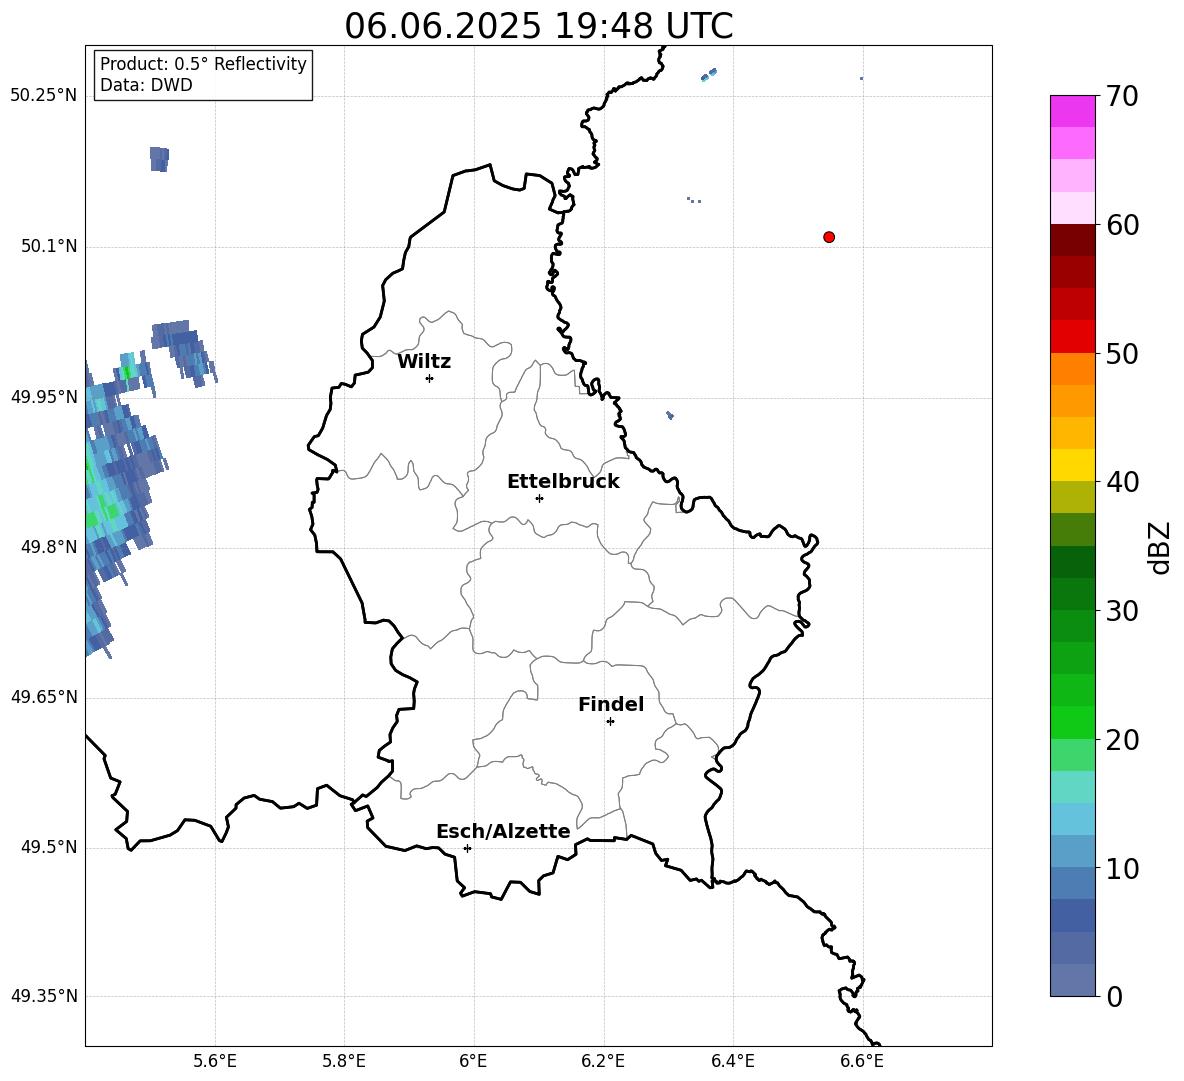The width and height of the screenshot is (1184, 1081).
Task: Click the magenta top colorbar segment
Action: click(x=1072, y=112)
